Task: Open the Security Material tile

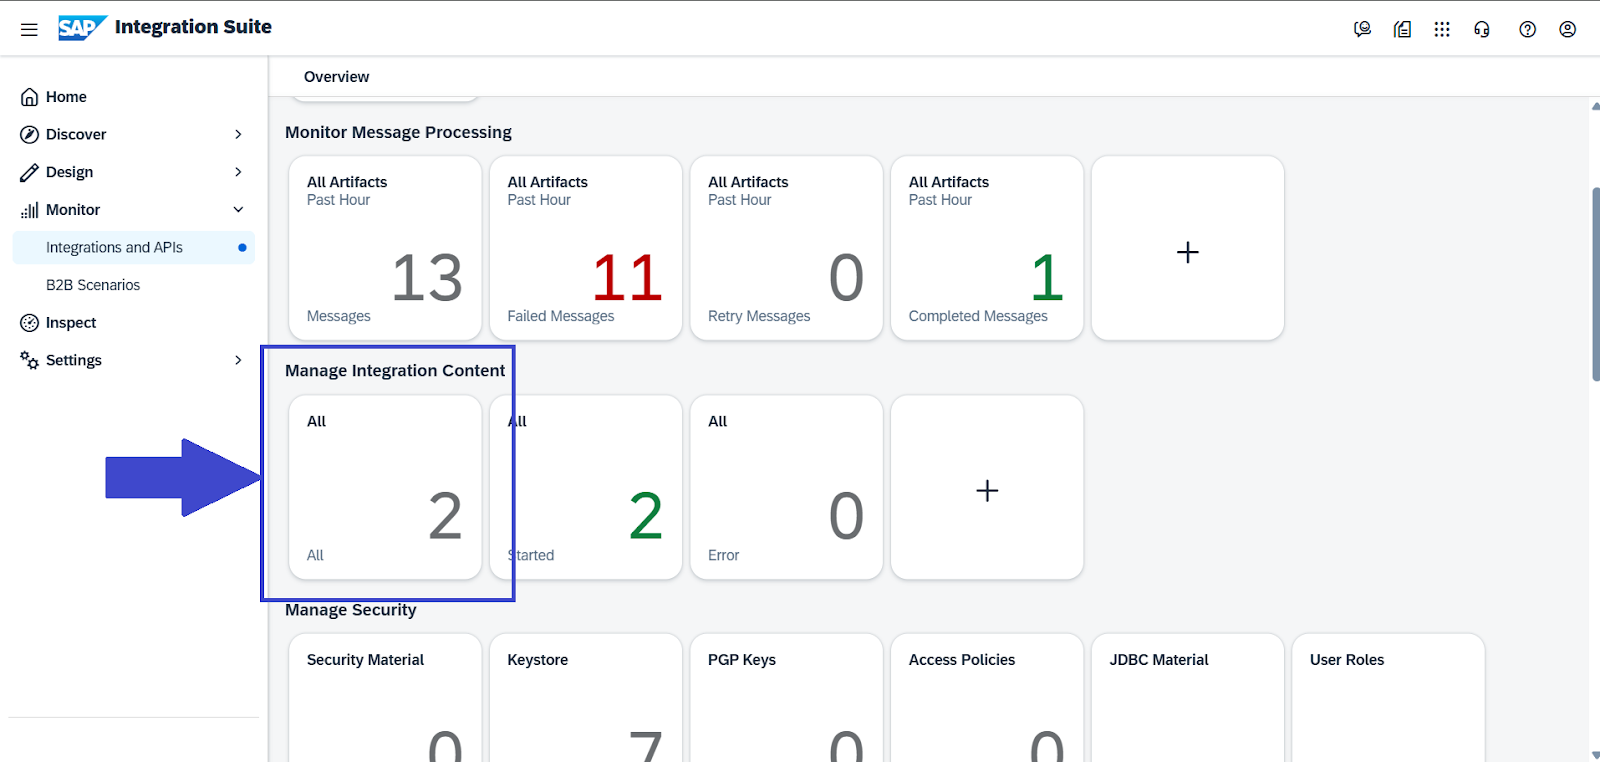Action: (x=385, y=698)
